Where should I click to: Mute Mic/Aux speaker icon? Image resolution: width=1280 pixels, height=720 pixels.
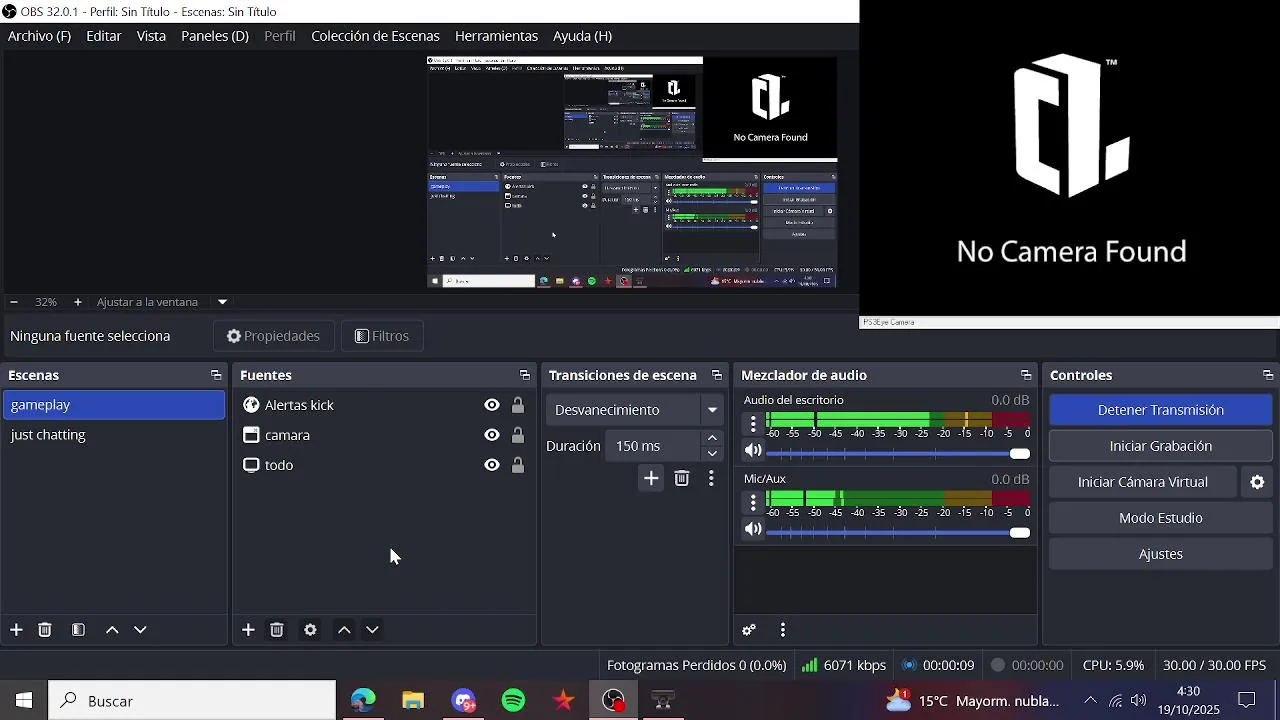(x=753, y=530)
